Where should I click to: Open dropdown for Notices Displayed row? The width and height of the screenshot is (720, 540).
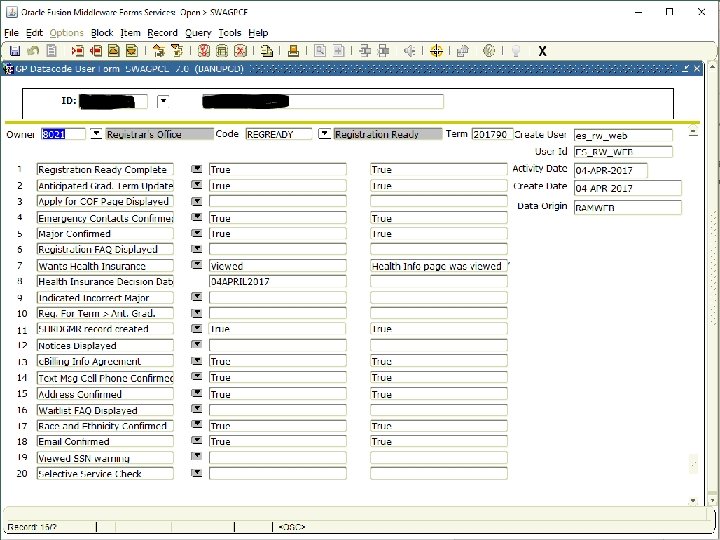197,344
